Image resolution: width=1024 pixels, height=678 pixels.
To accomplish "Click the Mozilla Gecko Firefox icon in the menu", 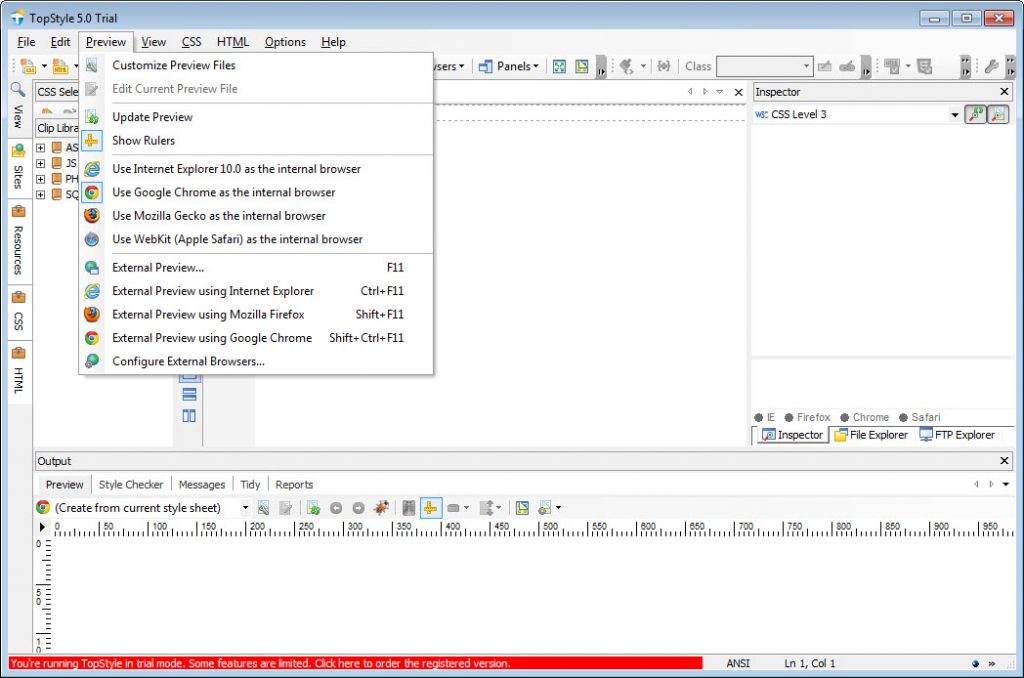I will click(x=92, y=216).
